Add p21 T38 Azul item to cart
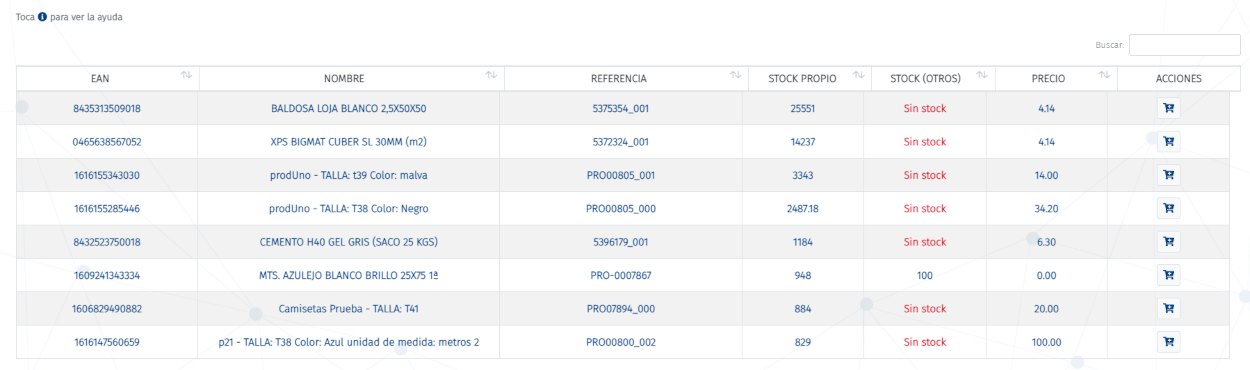 [x=1167, y=341]
